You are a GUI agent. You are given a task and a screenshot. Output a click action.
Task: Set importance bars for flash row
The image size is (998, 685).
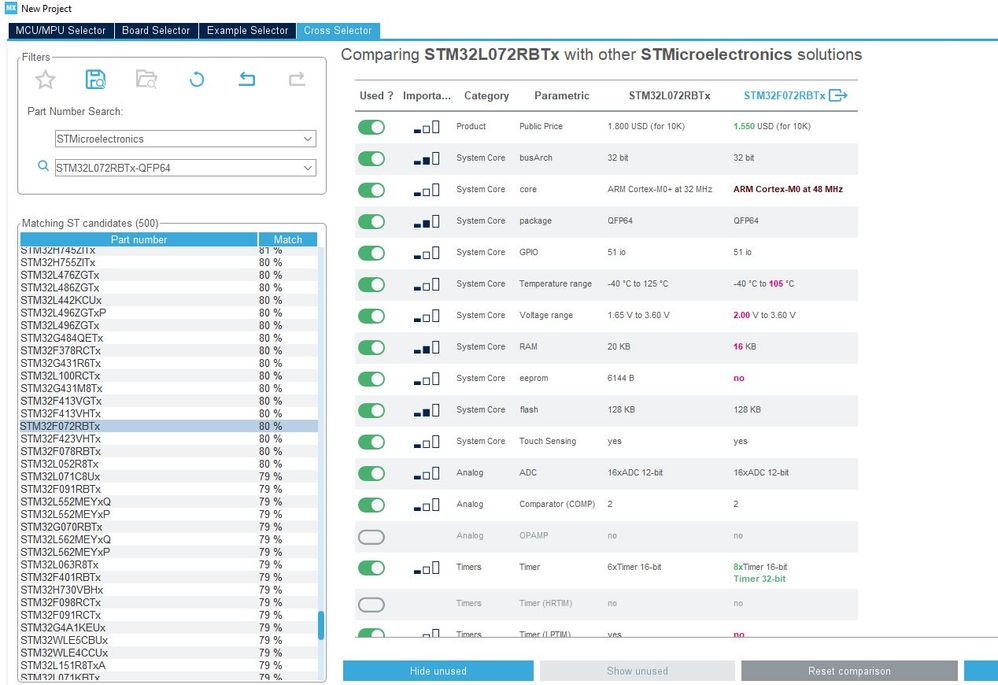tap(426, 411)
